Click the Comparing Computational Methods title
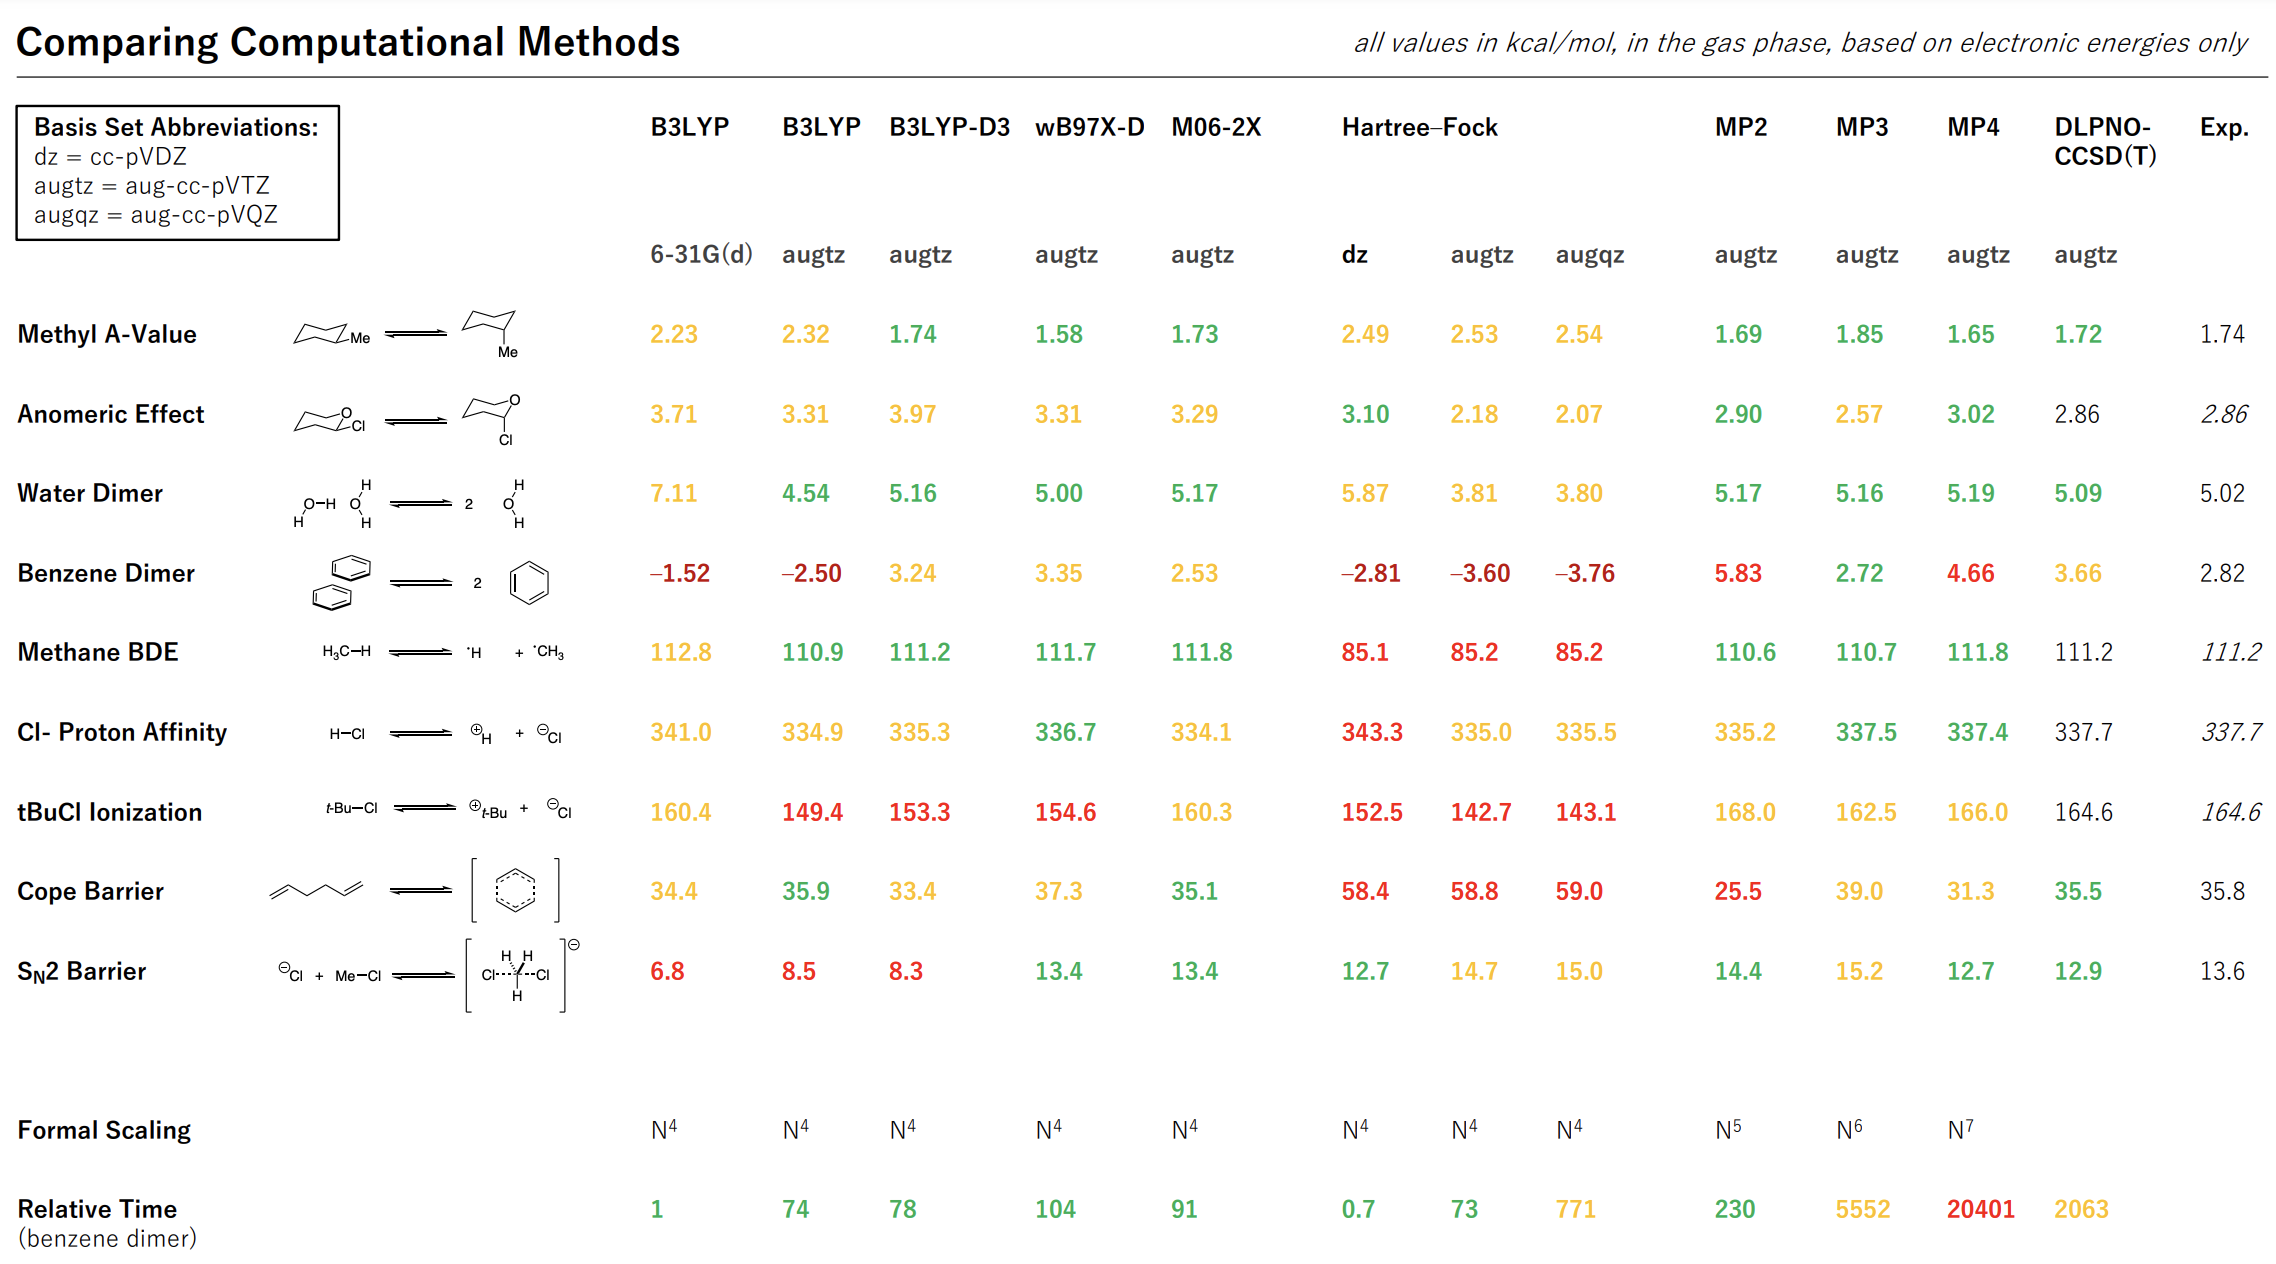 (x=348, y=42)
